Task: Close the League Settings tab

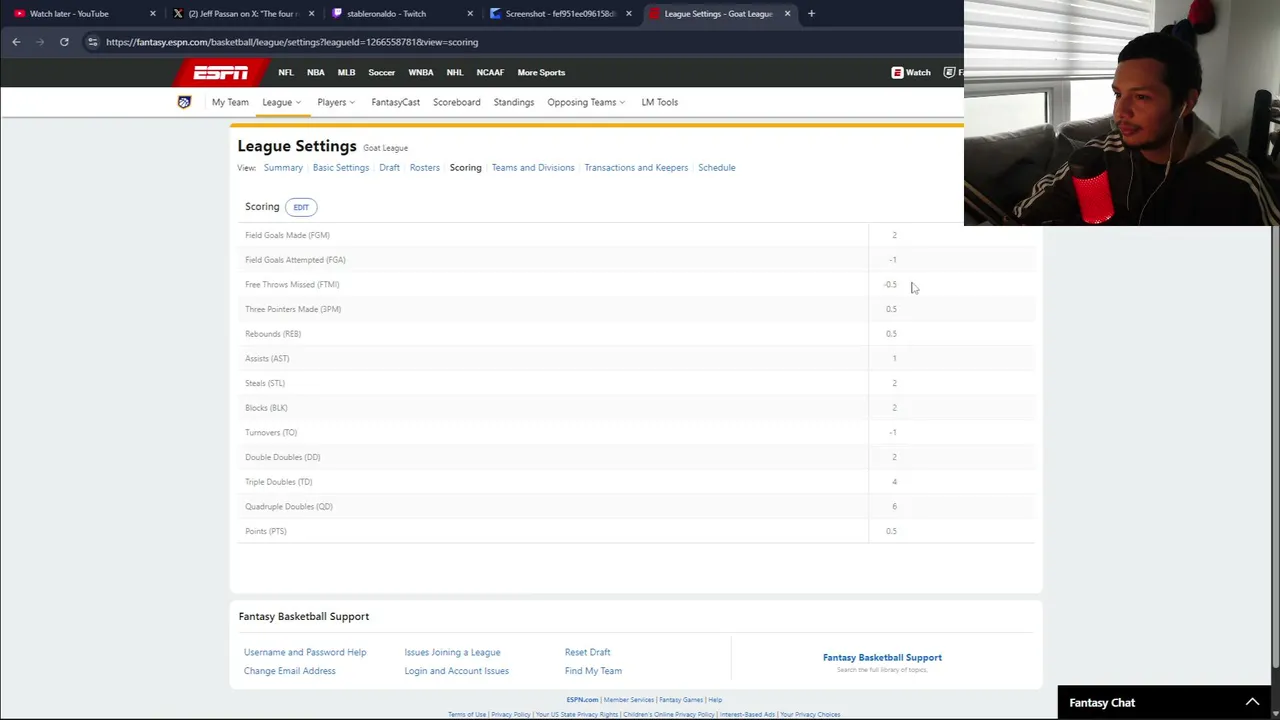Action: coord(787,14)
